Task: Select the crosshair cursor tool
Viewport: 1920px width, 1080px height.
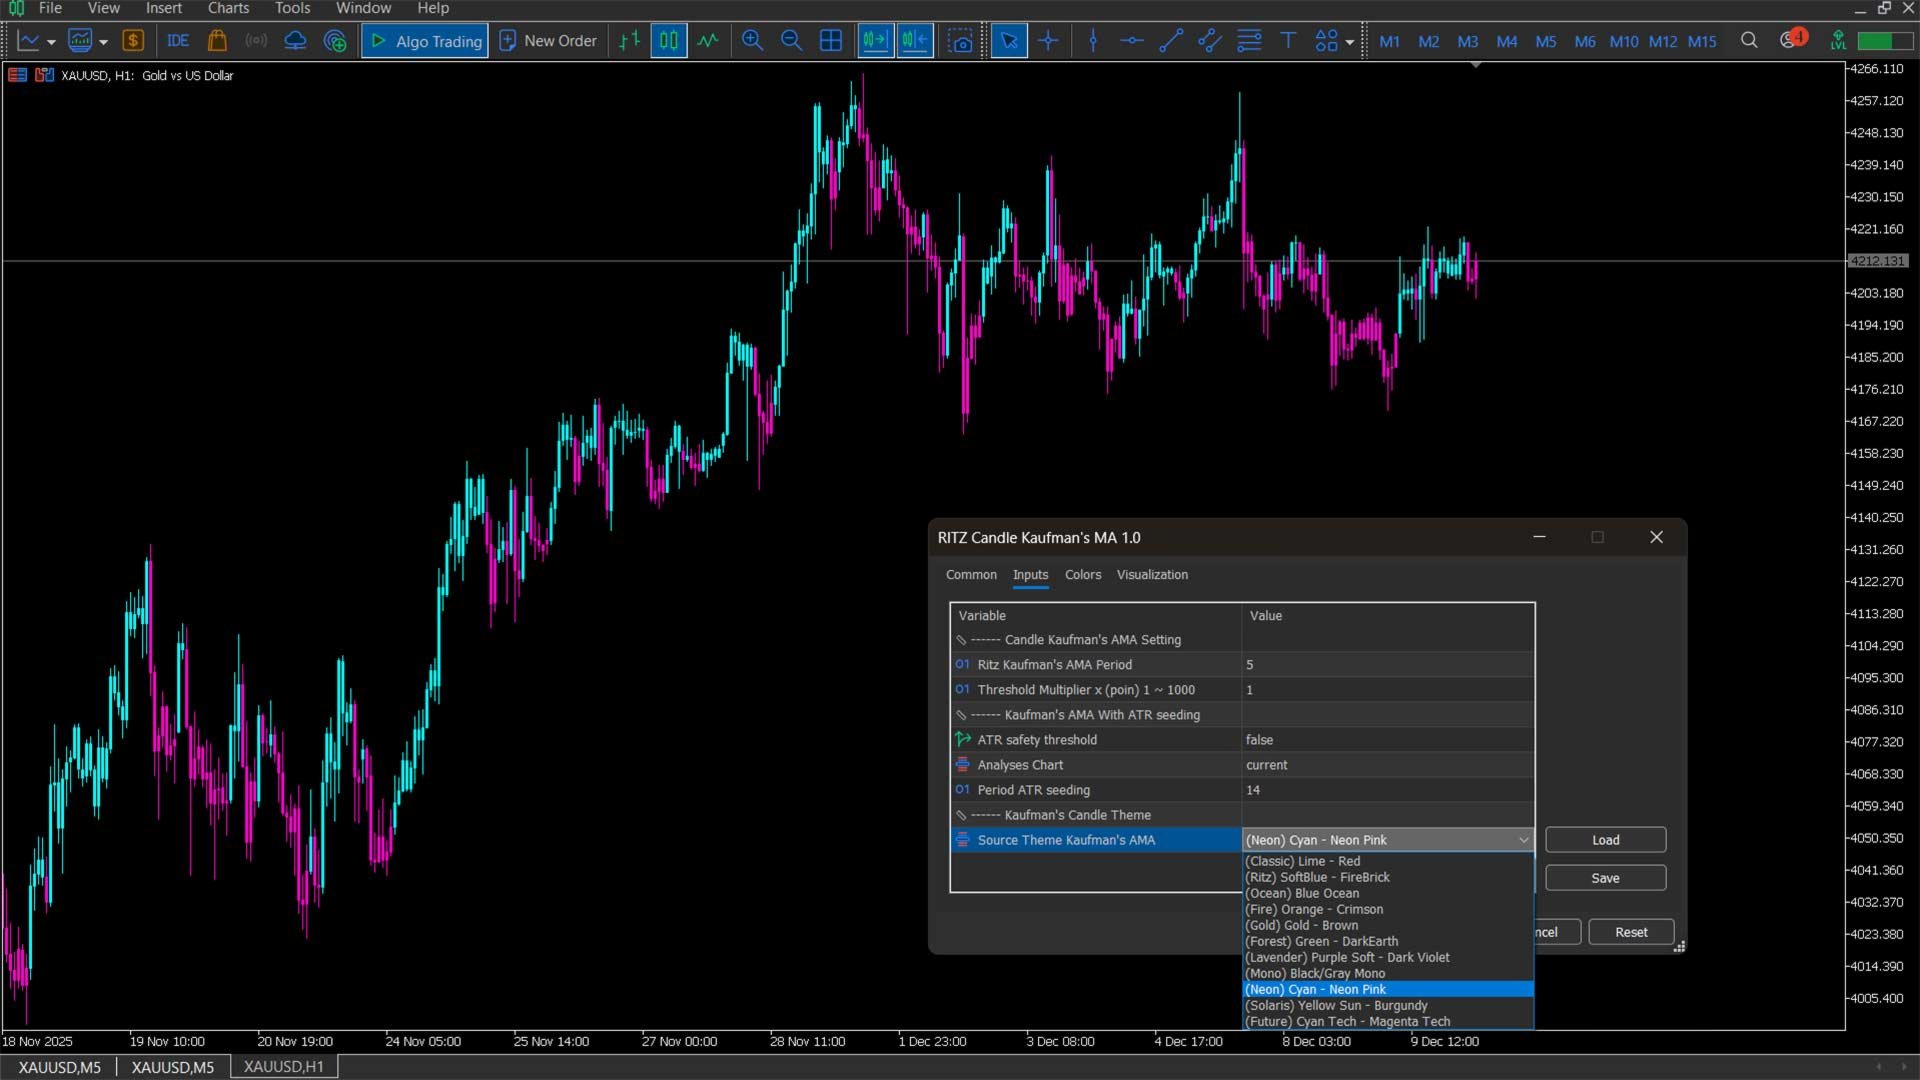Action: click(1048, 41)
